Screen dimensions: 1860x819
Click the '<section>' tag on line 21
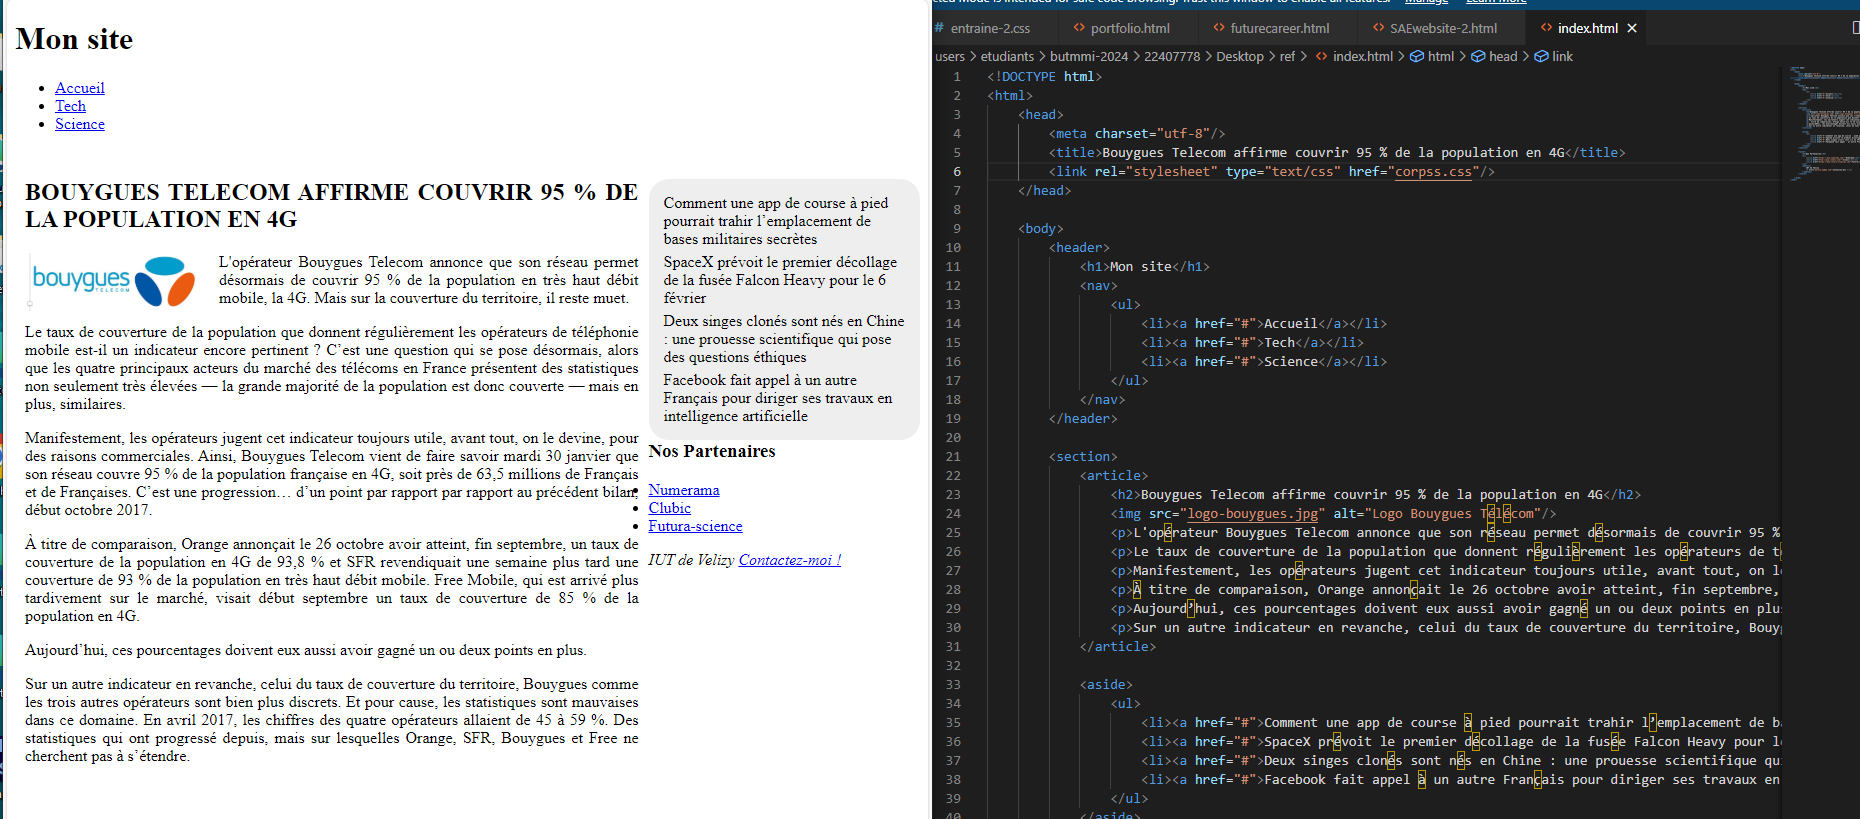[1083, 456]
